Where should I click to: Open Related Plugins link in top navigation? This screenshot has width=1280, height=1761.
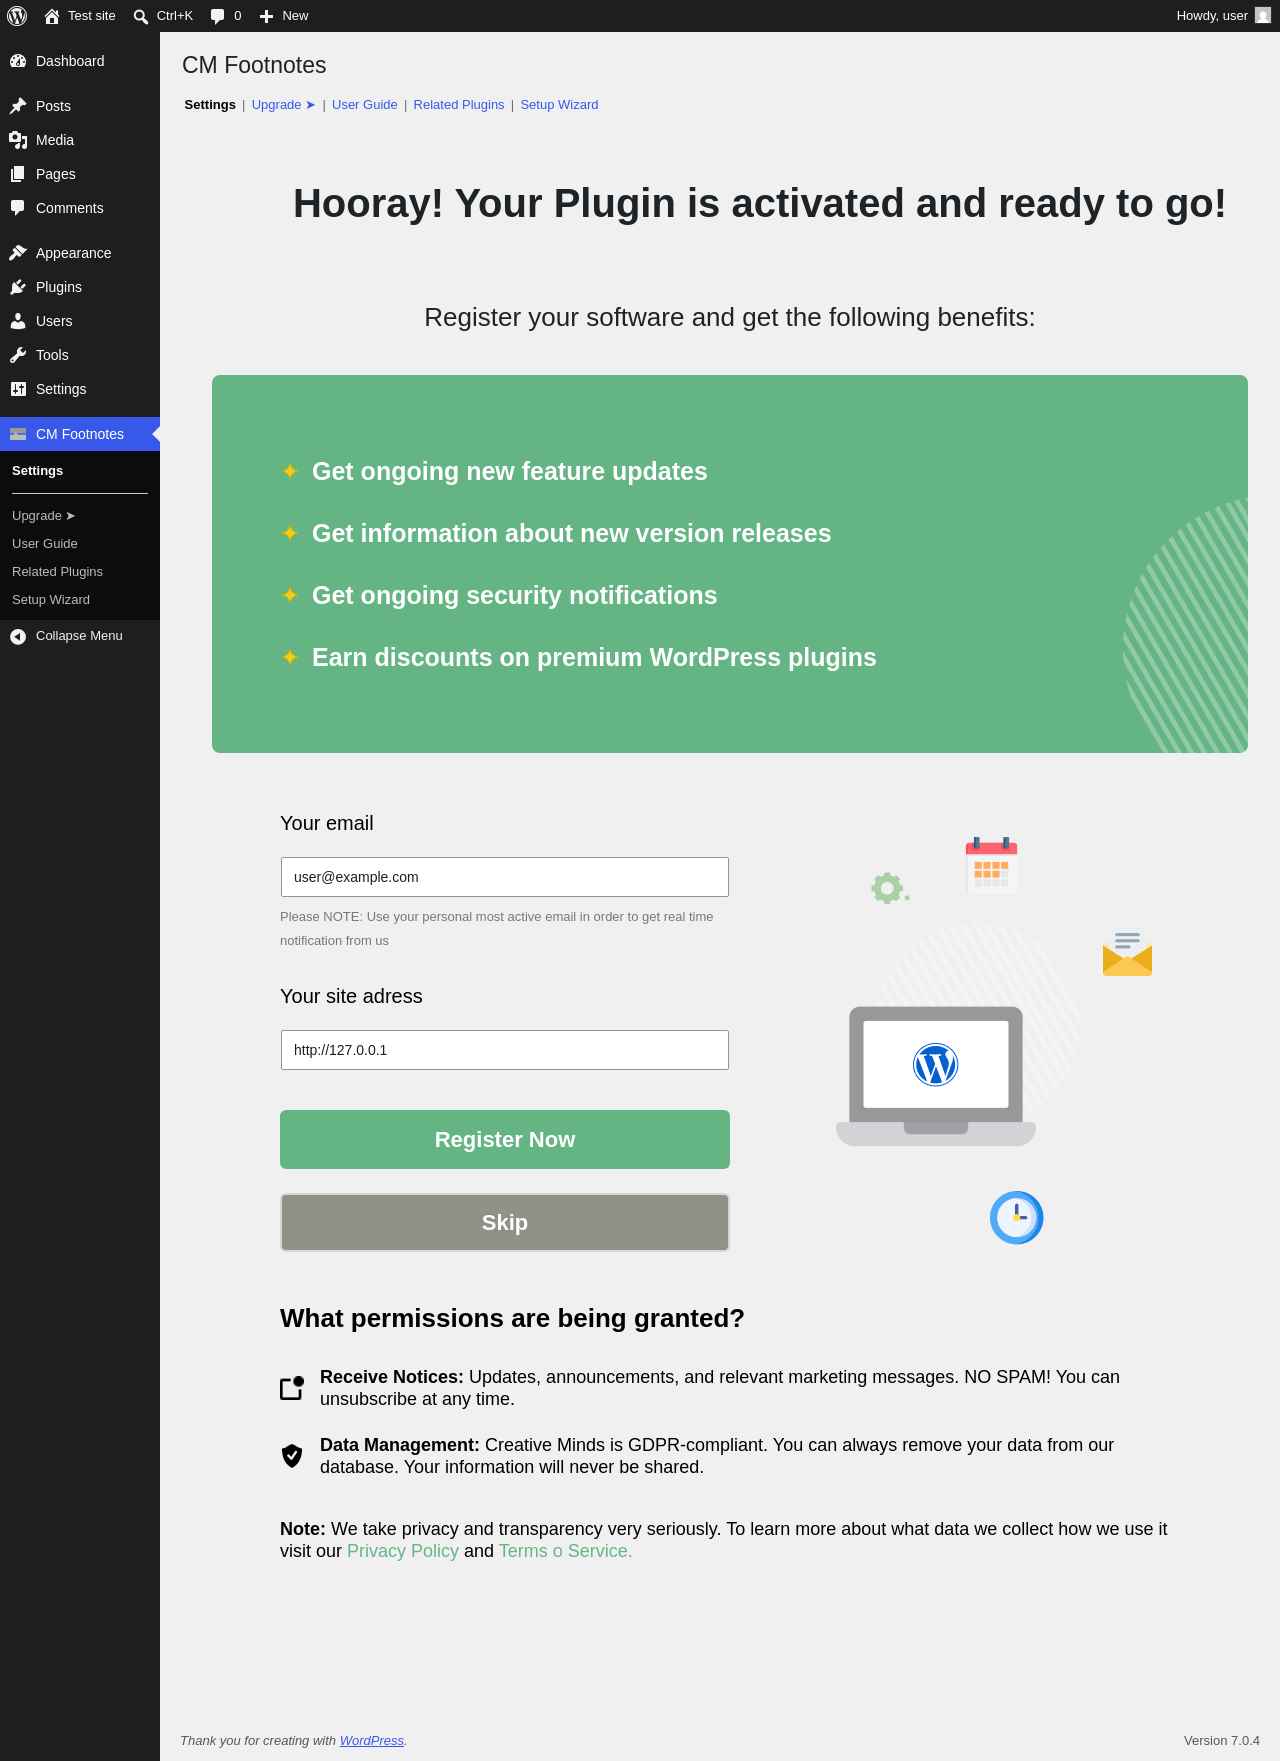pos(459,105)
